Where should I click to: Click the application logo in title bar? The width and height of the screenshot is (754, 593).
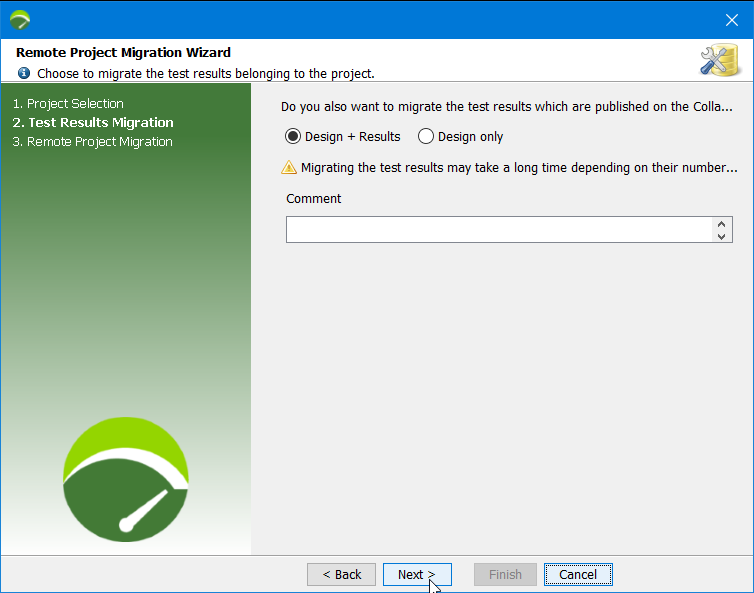20,19
